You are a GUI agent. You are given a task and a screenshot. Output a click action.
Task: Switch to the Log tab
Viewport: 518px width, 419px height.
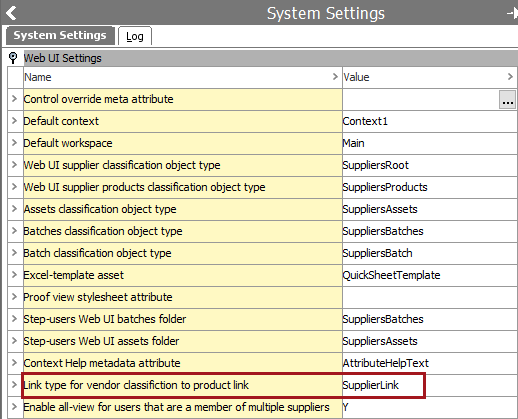tap(135, 36)
